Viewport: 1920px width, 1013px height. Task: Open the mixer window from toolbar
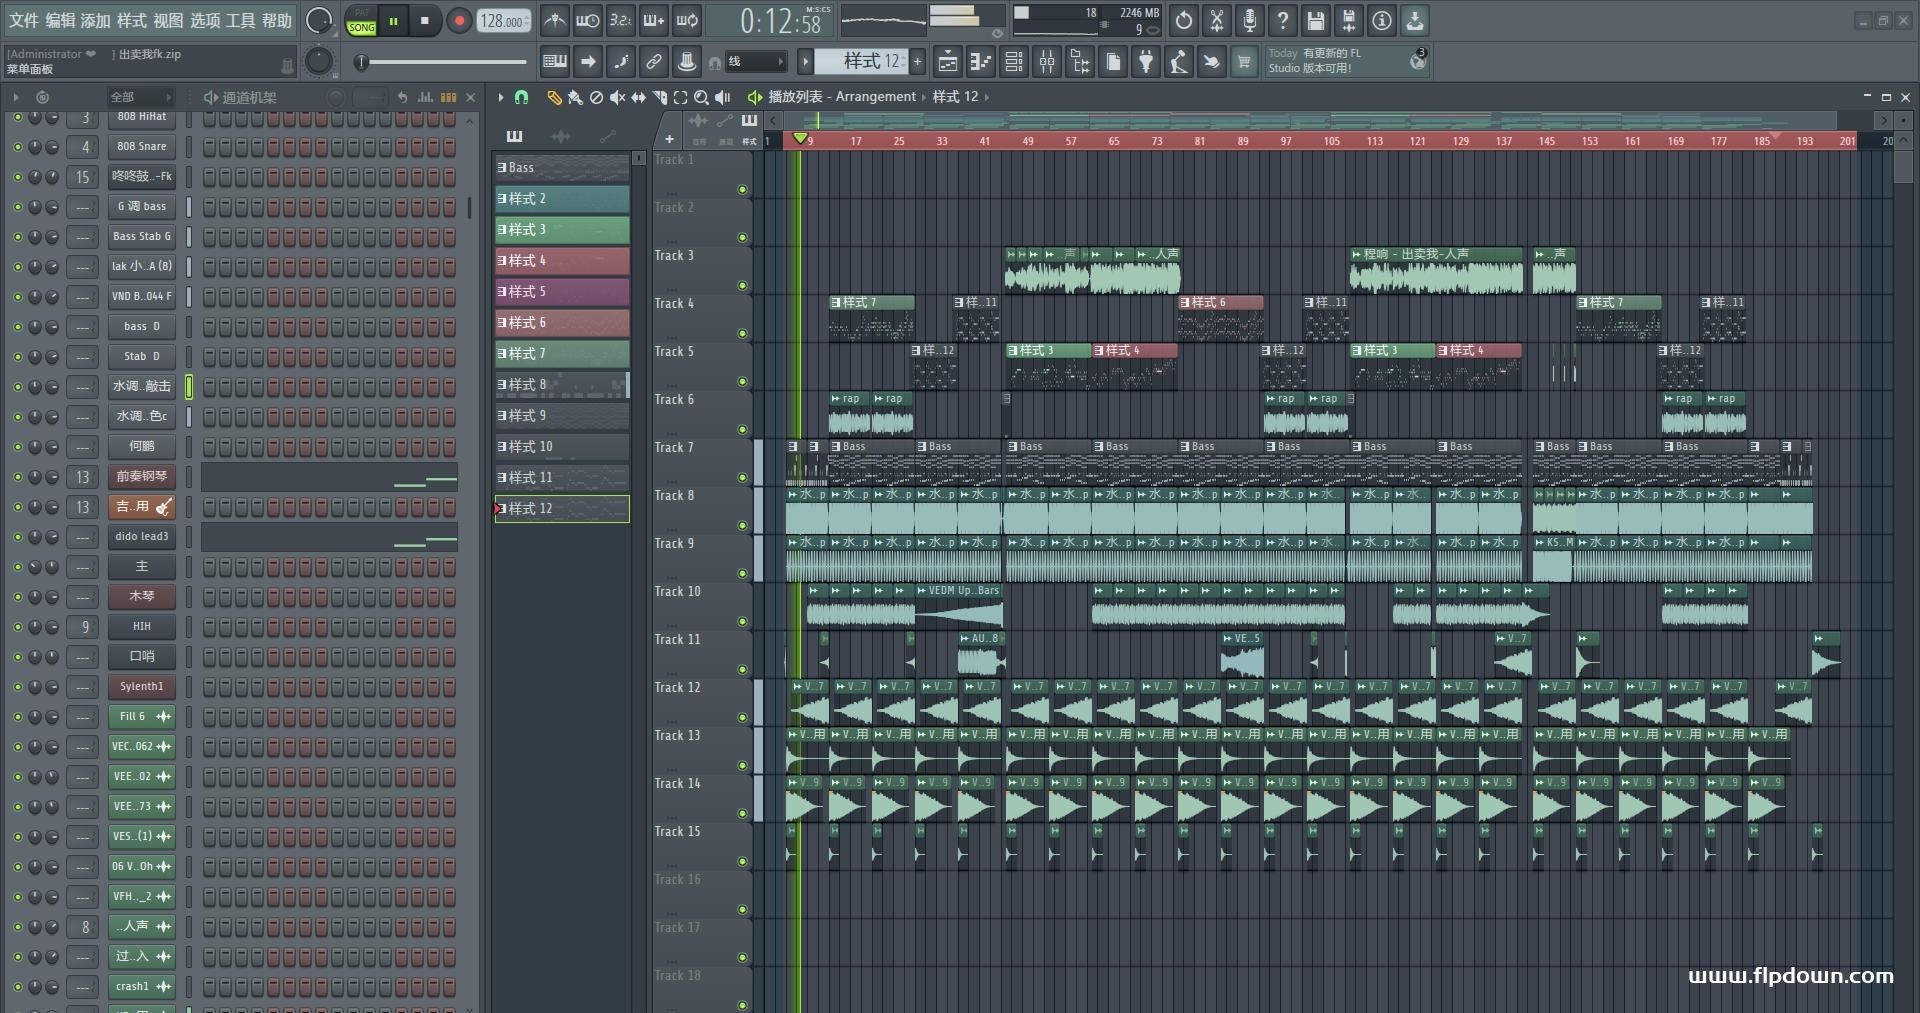[1047, 62]
